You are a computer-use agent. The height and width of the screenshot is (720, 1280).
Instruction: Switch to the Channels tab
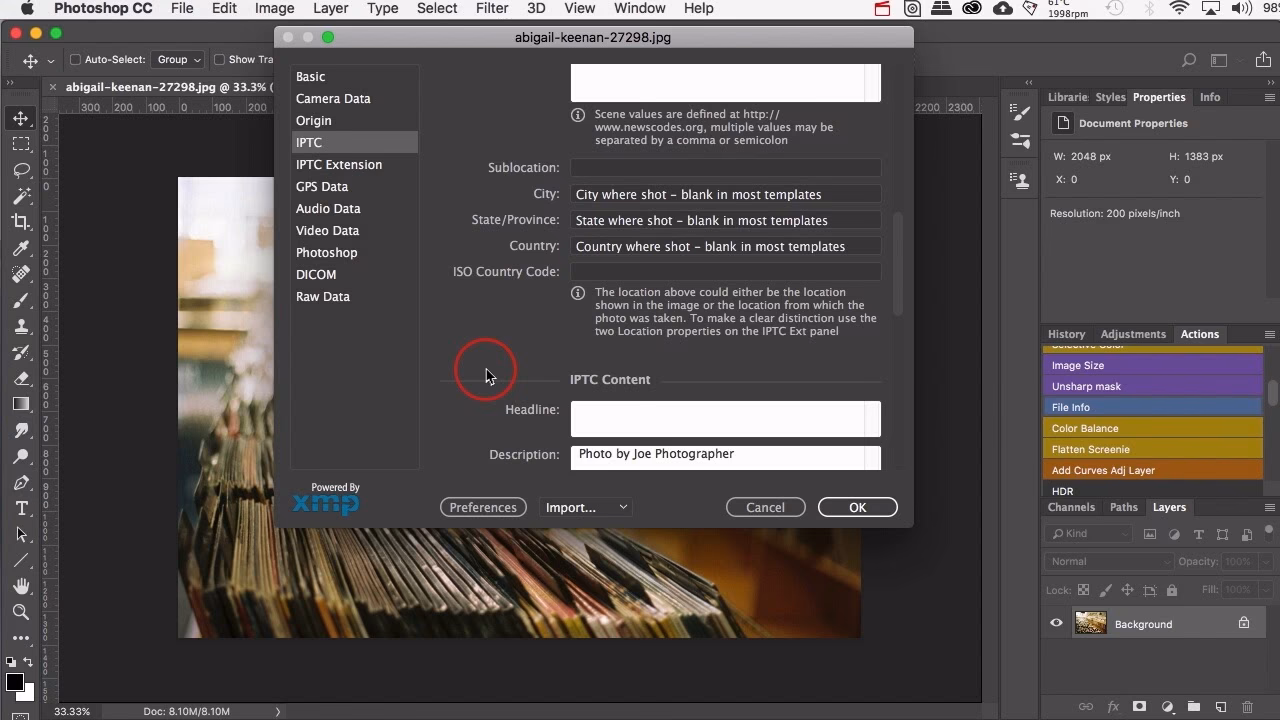pos(1070,507)
